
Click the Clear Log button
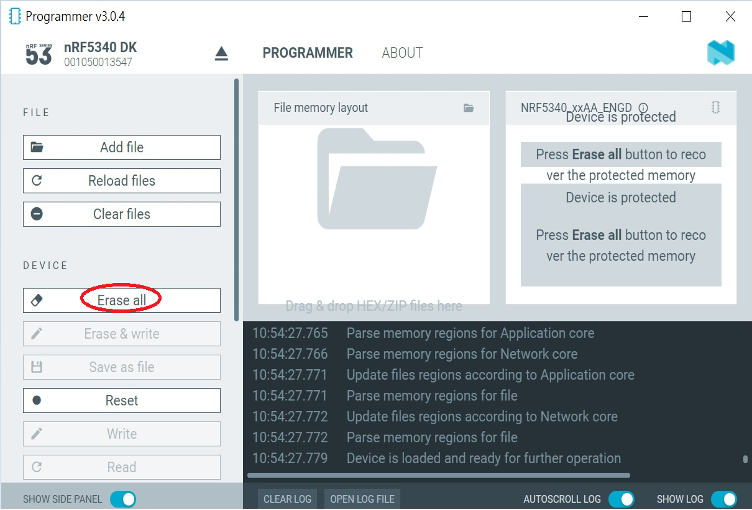pyautogui.click(x=286, y=499)
